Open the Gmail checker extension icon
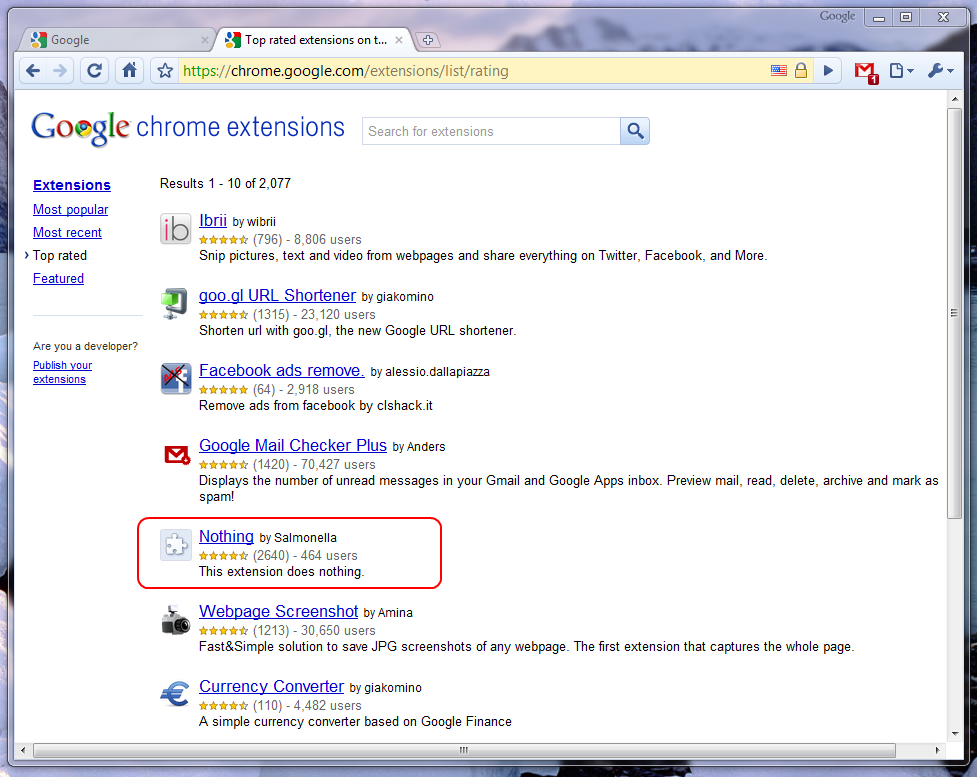Screen dimensions: 977x777 click(865, 72)
